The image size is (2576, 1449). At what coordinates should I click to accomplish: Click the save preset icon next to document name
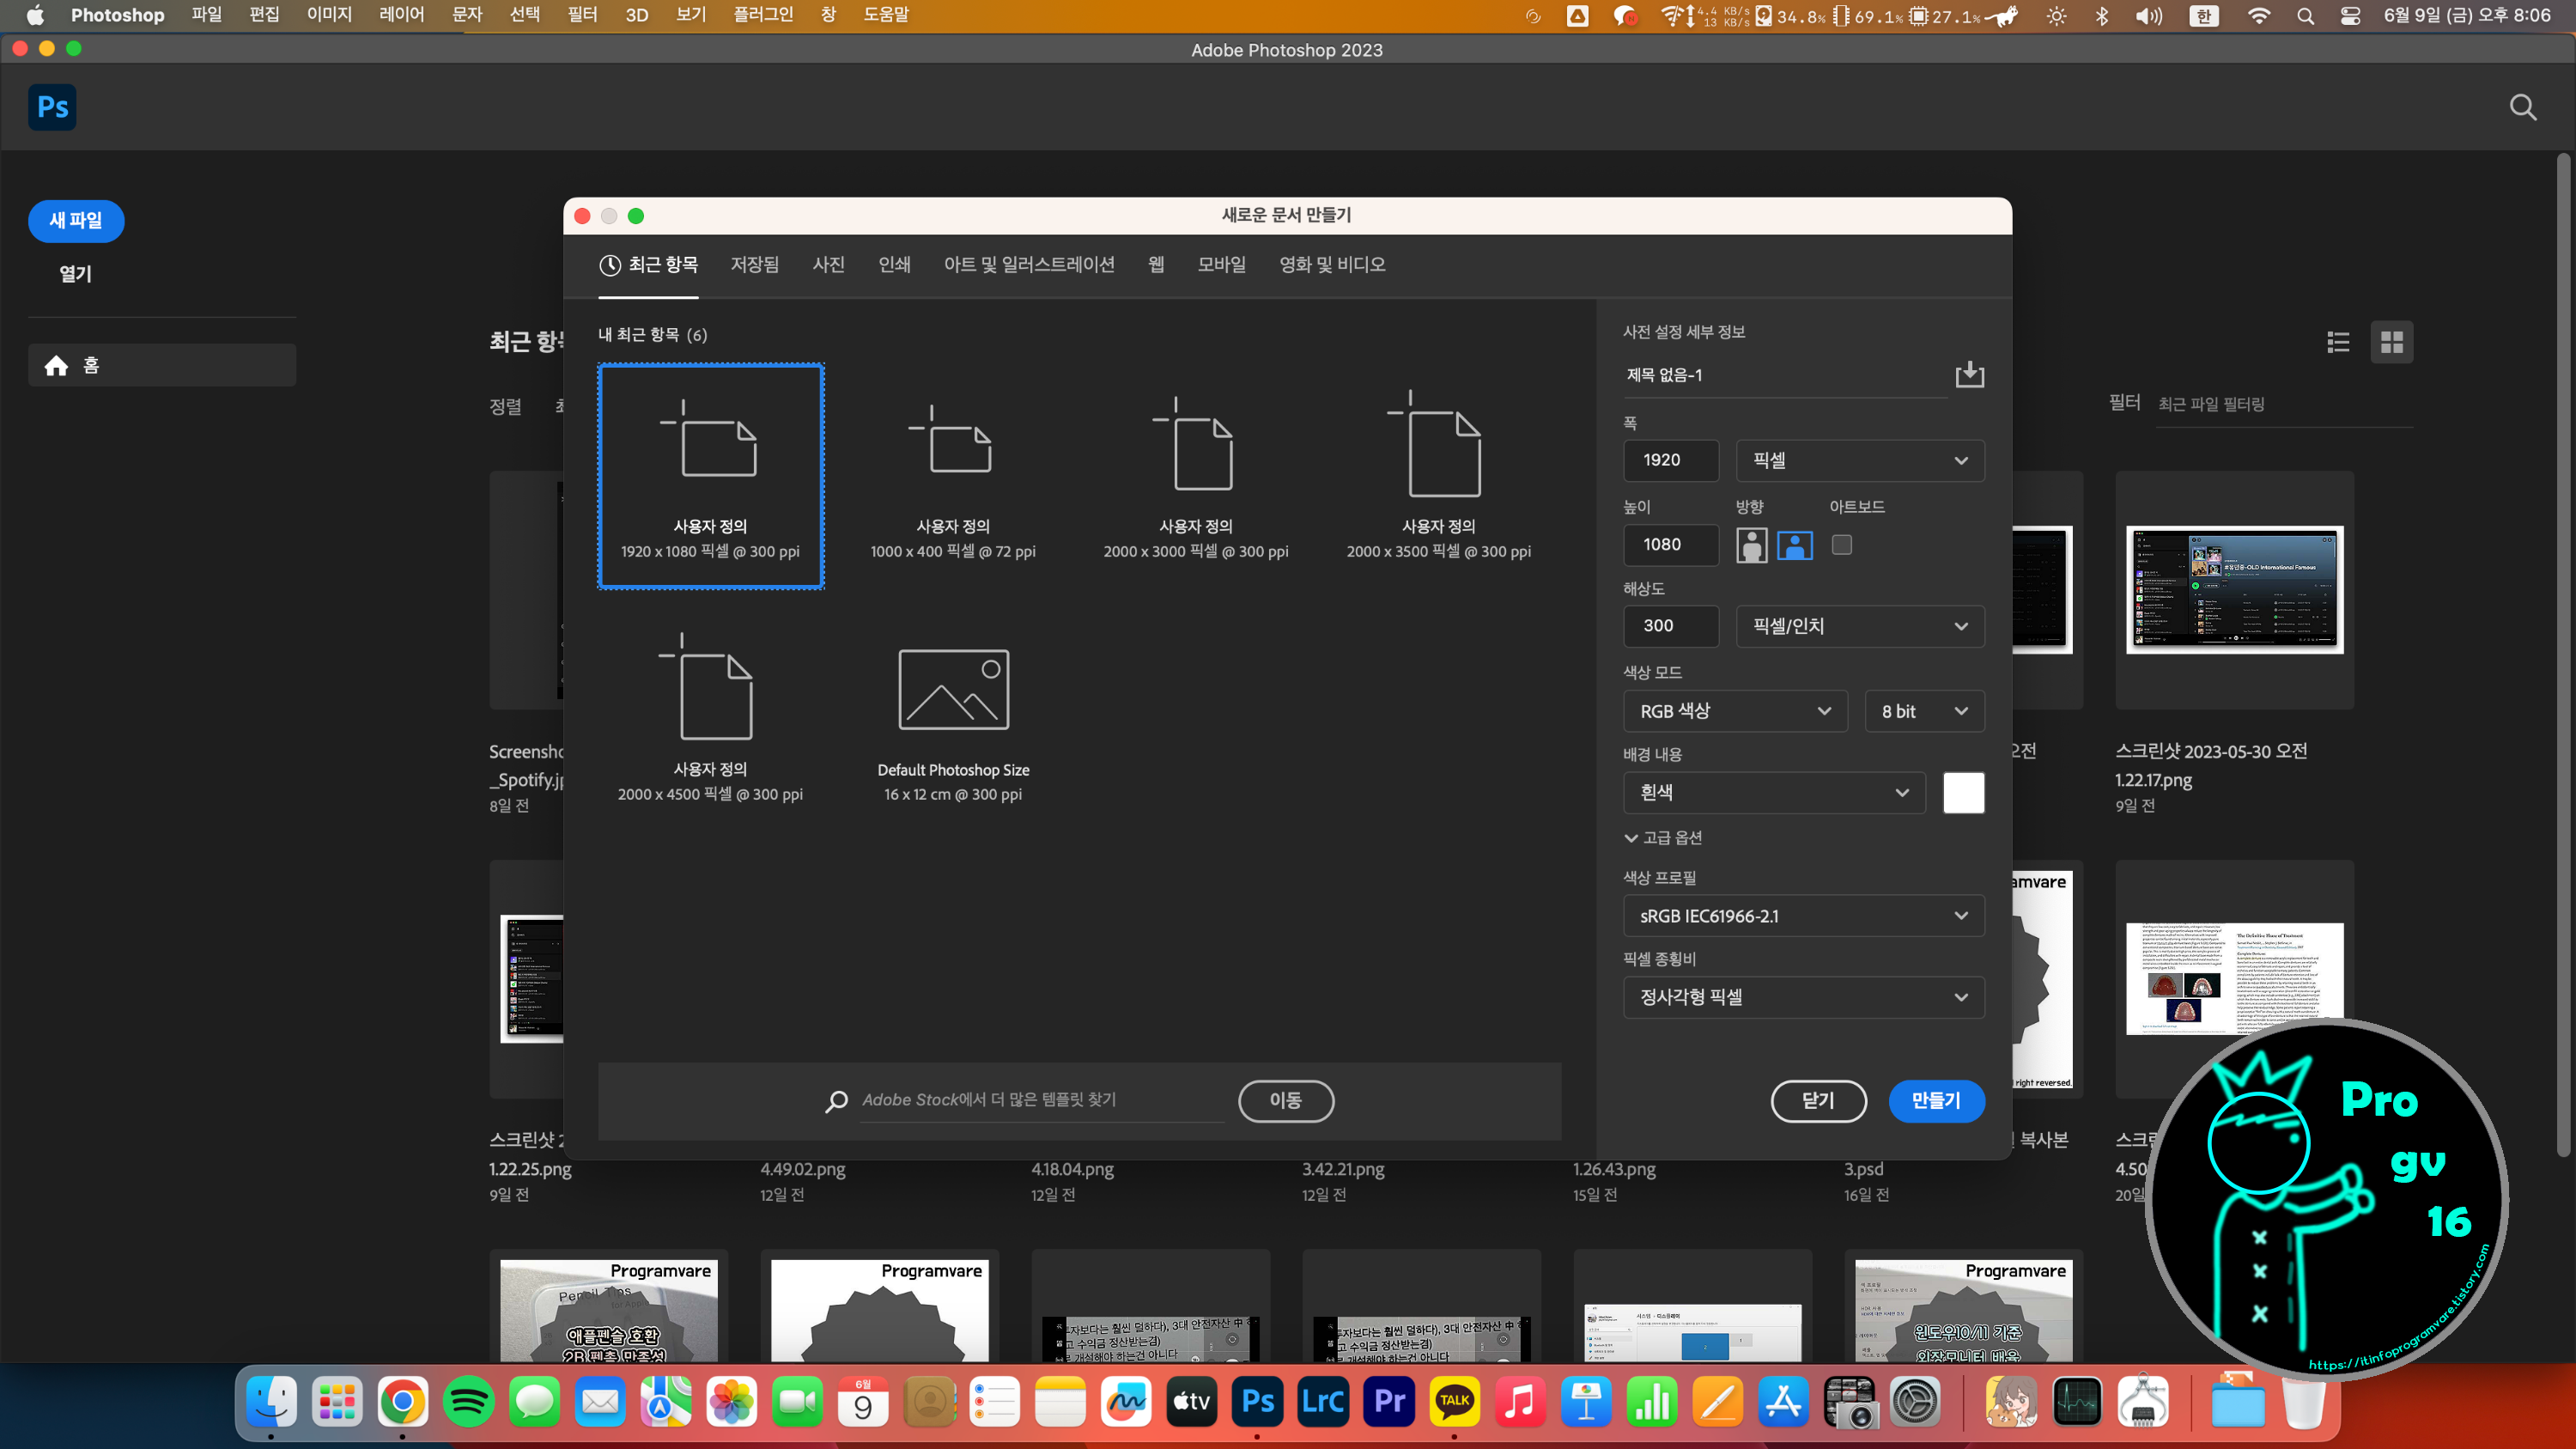click(1969, 375)
